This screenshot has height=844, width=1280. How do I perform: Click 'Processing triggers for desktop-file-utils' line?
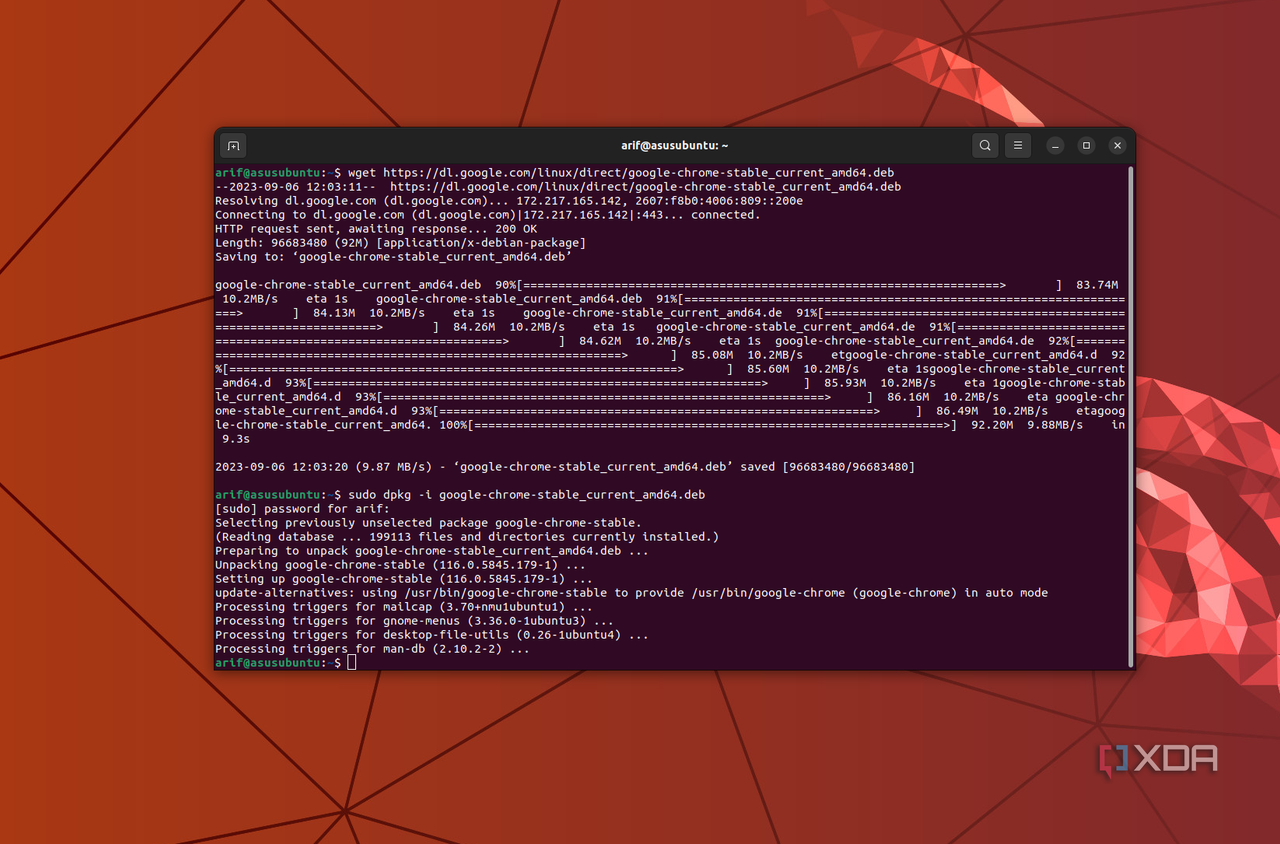(x=432, y=635)
